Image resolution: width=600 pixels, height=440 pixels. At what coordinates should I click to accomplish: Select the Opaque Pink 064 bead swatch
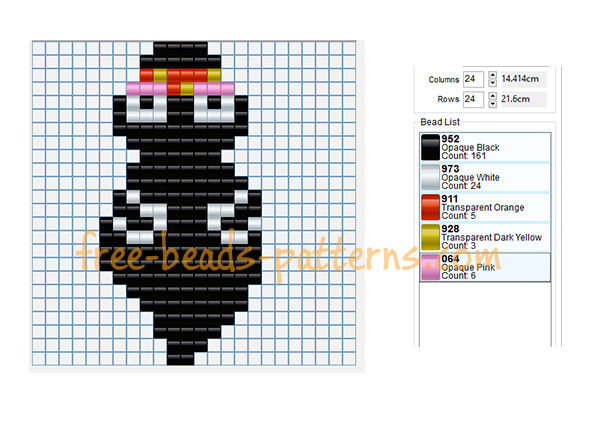(430, 267)
